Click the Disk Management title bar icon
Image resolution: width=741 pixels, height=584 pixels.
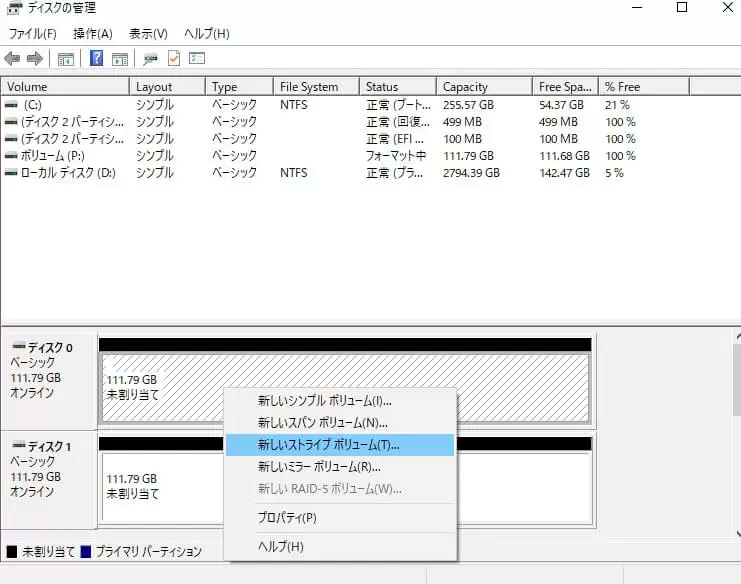point(14,8)
